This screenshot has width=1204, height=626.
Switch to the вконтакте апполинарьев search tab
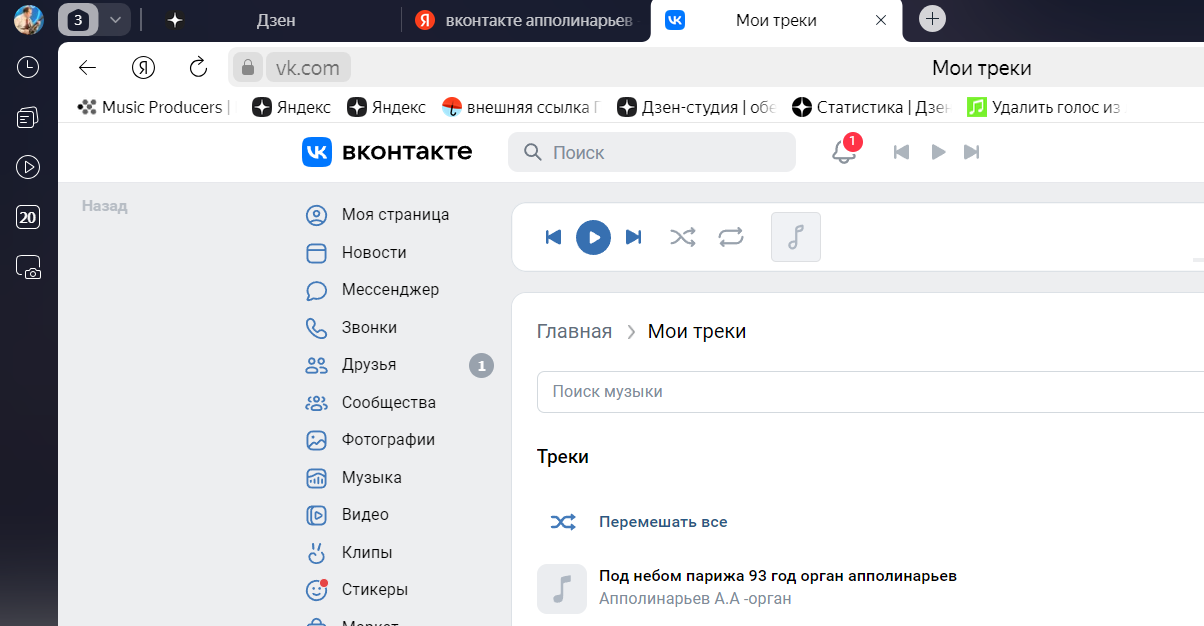click(524, 20)
